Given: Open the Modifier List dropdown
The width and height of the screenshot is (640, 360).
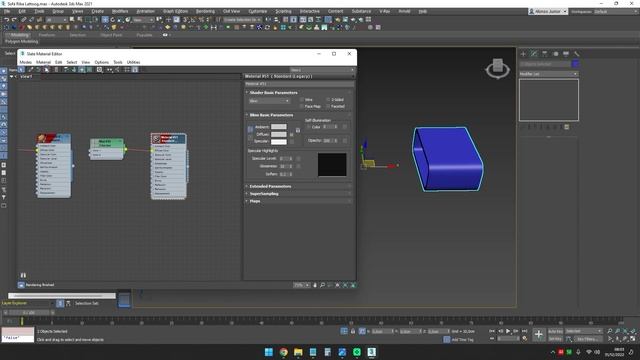Looking at the screenshot, I should (x=549, y=74).
